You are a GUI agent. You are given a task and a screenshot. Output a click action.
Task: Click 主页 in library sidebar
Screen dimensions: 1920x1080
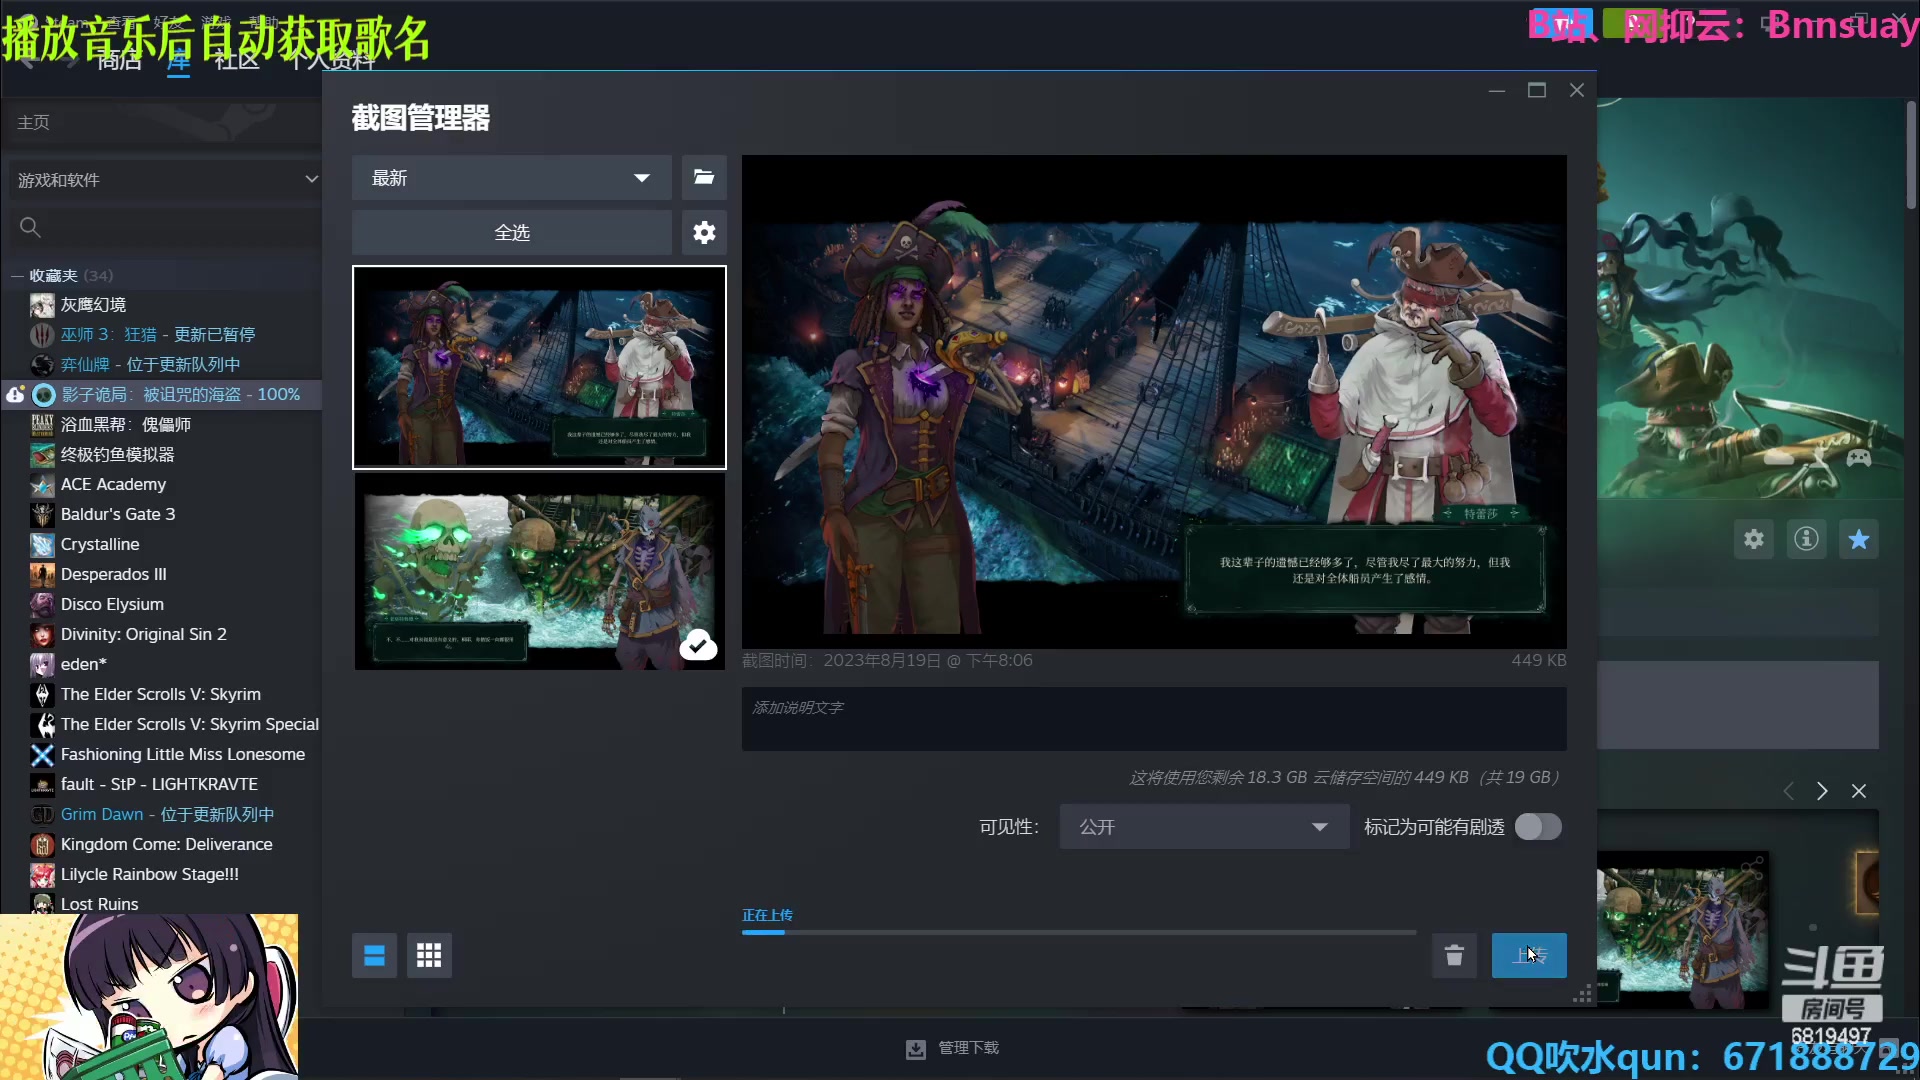[33, 122]
